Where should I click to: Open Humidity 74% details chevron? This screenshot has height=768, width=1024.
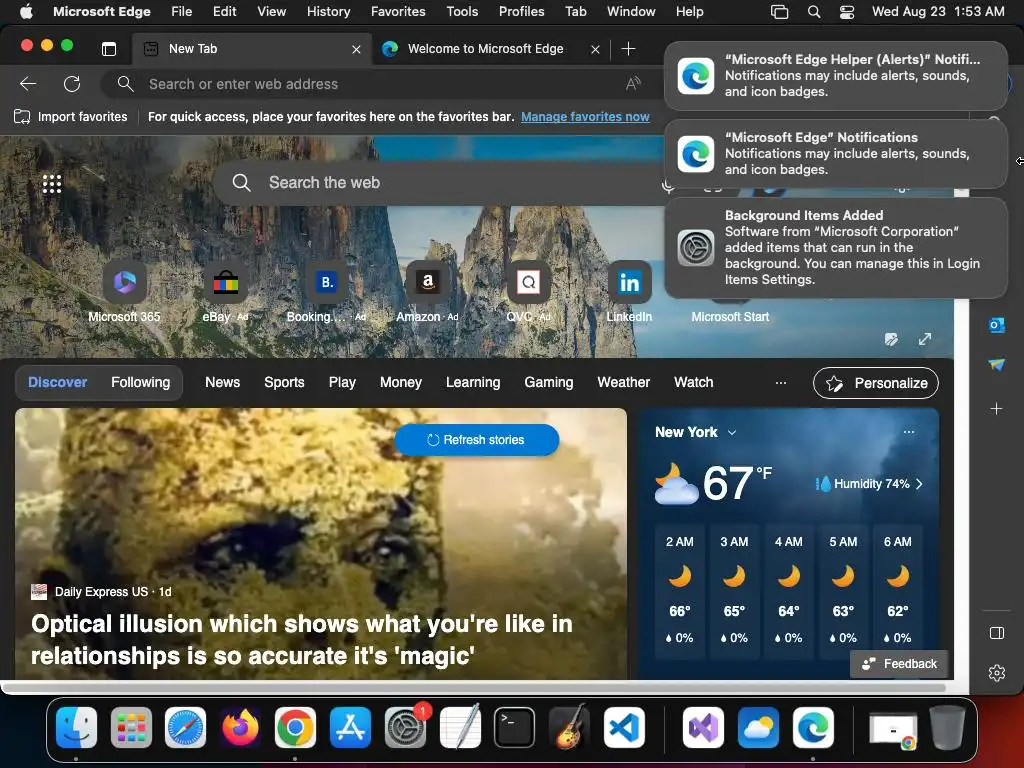point(920,484)
